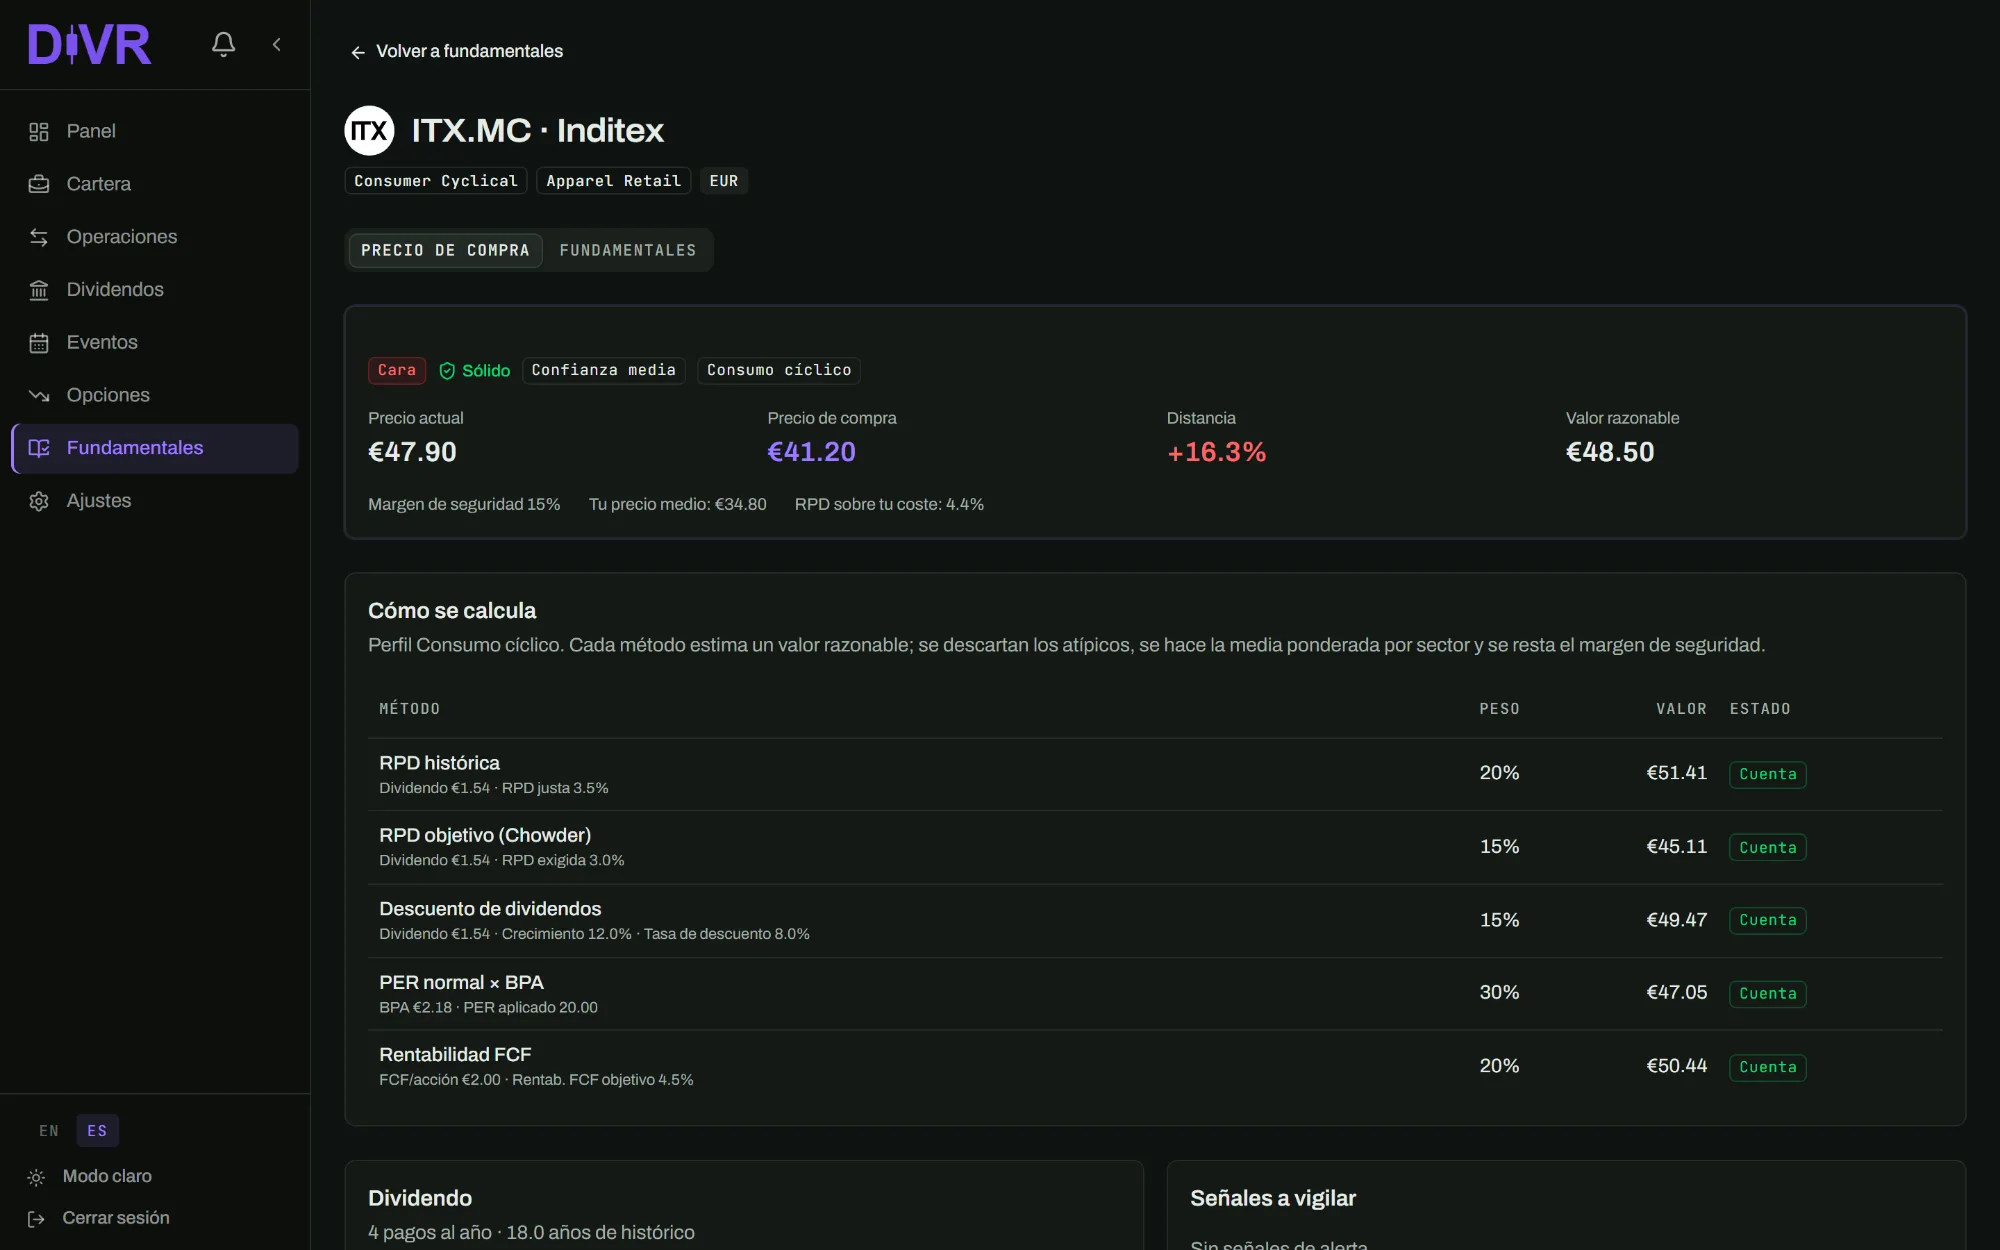Screen dimensions: 2000x1250
Task: Open Operaciones section
Action: click(155, 237)
